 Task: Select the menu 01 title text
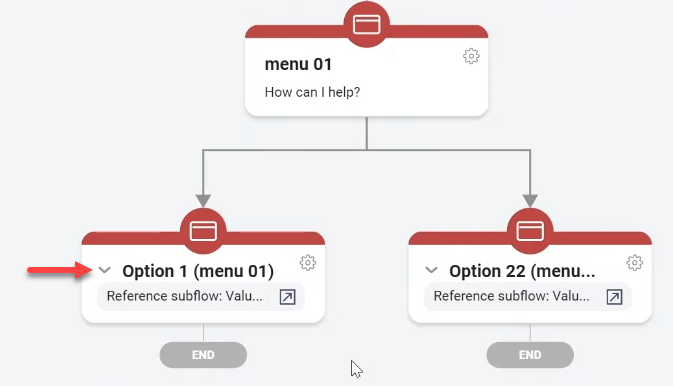pyautogui.click(x=298, y=64)
